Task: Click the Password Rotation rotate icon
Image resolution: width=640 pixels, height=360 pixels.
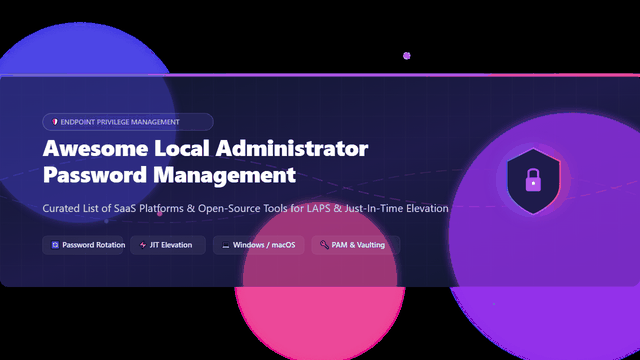Action: point(55,245)
